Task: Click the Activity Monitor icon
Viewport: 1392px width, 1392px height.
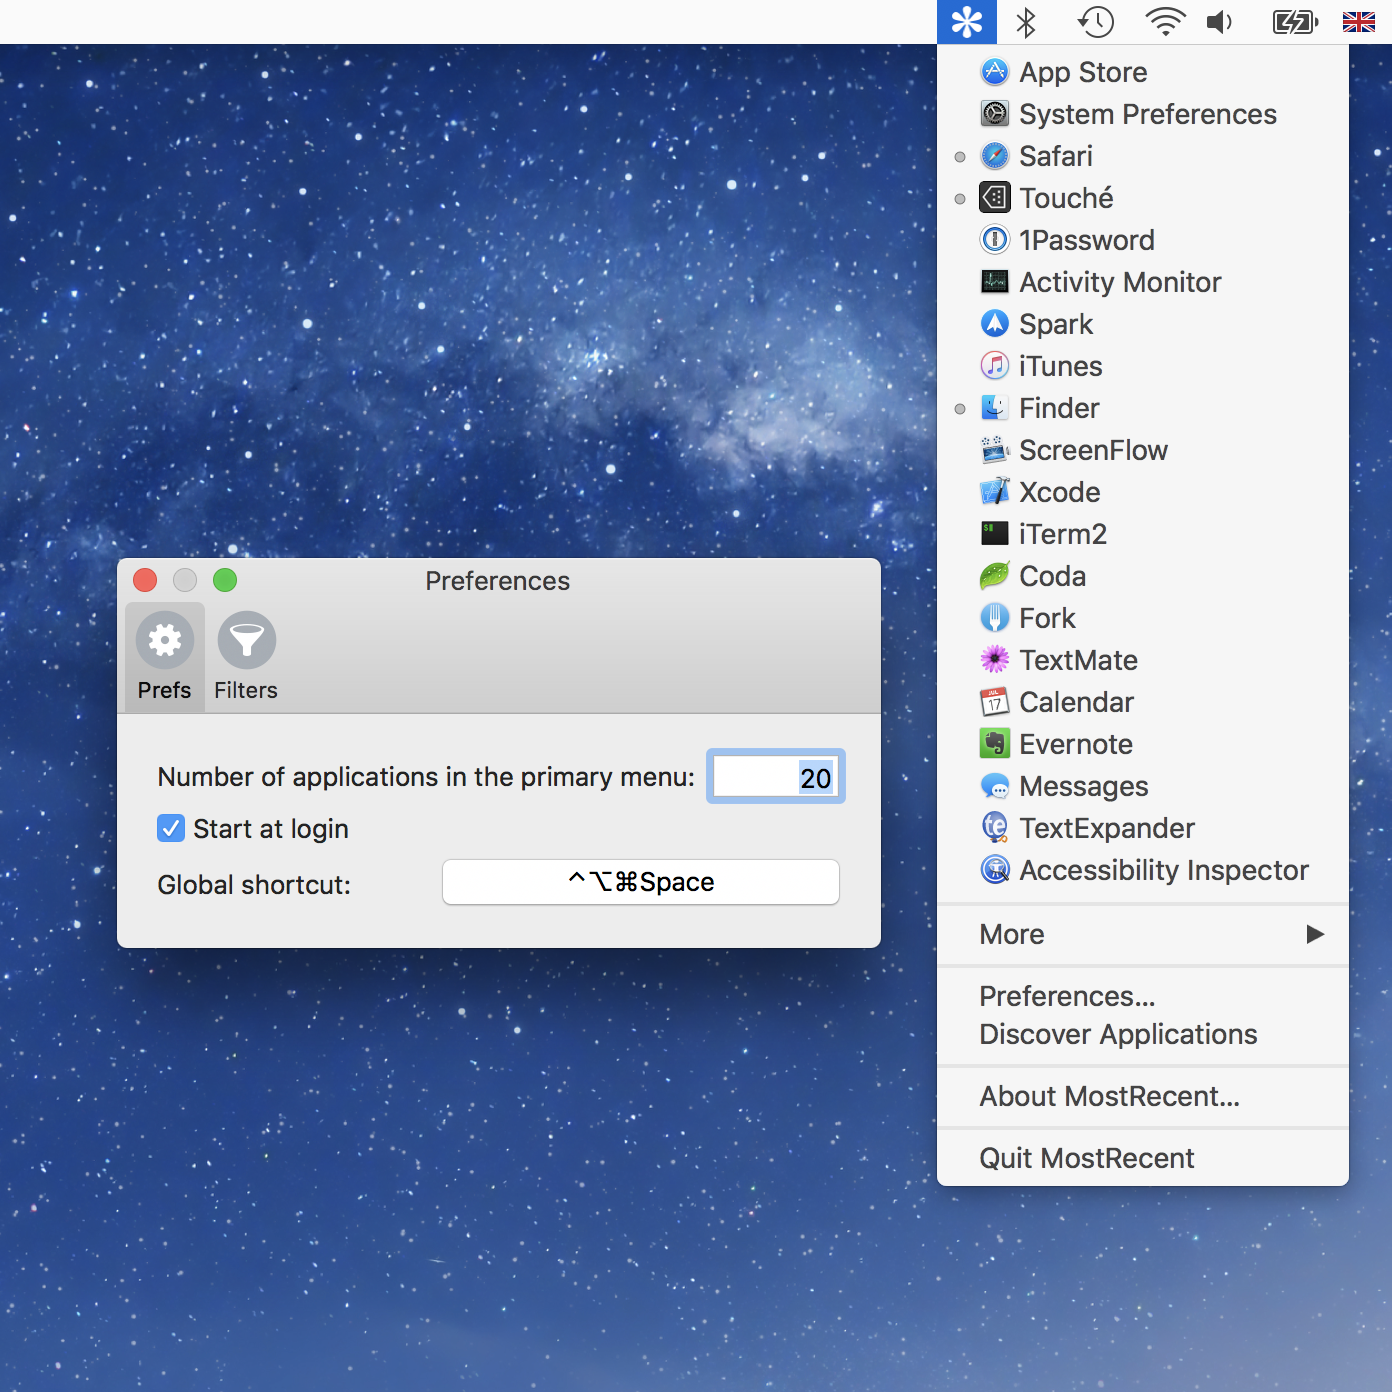Action: (995, 282)
